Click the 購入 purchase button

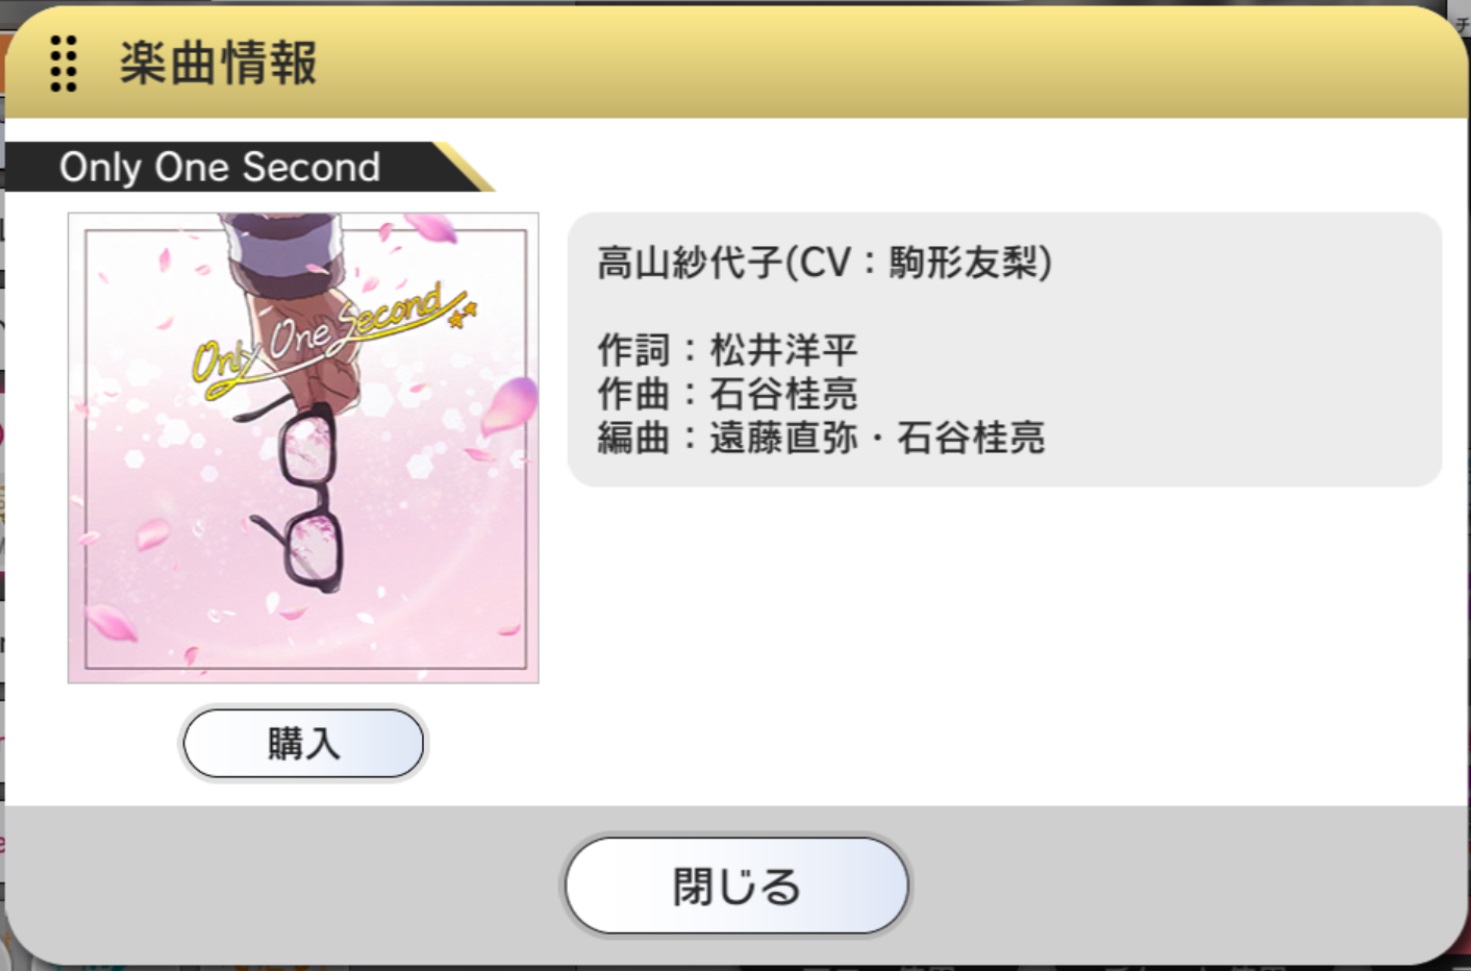(x=303, y=743)
